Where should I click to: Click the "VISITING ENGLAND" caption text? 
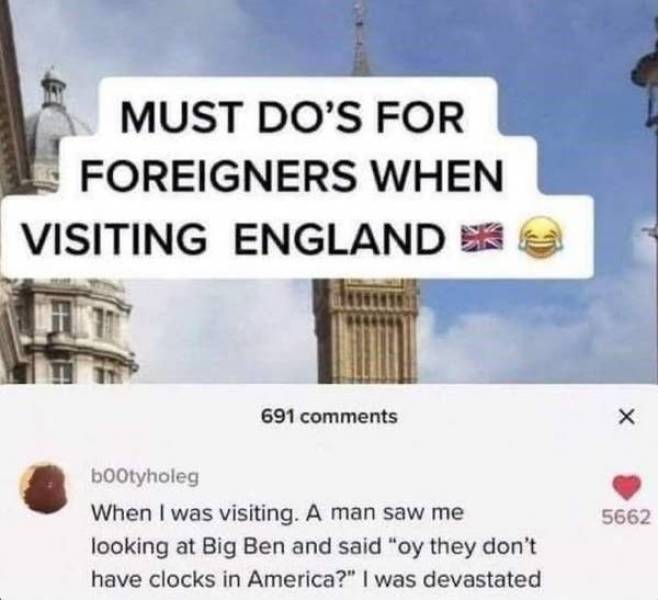click(233, 237)
